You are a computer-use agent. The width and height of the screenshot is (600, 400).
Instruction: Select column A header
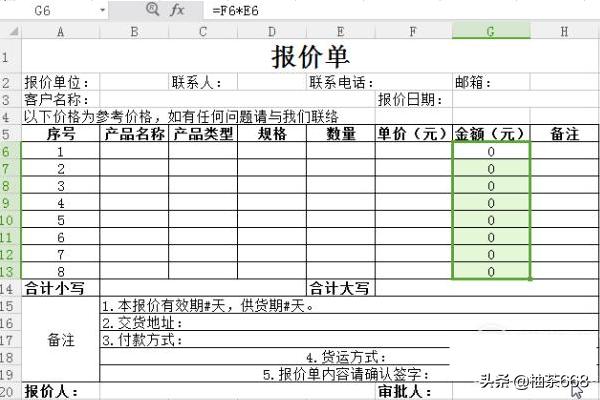tap(60, 32)
